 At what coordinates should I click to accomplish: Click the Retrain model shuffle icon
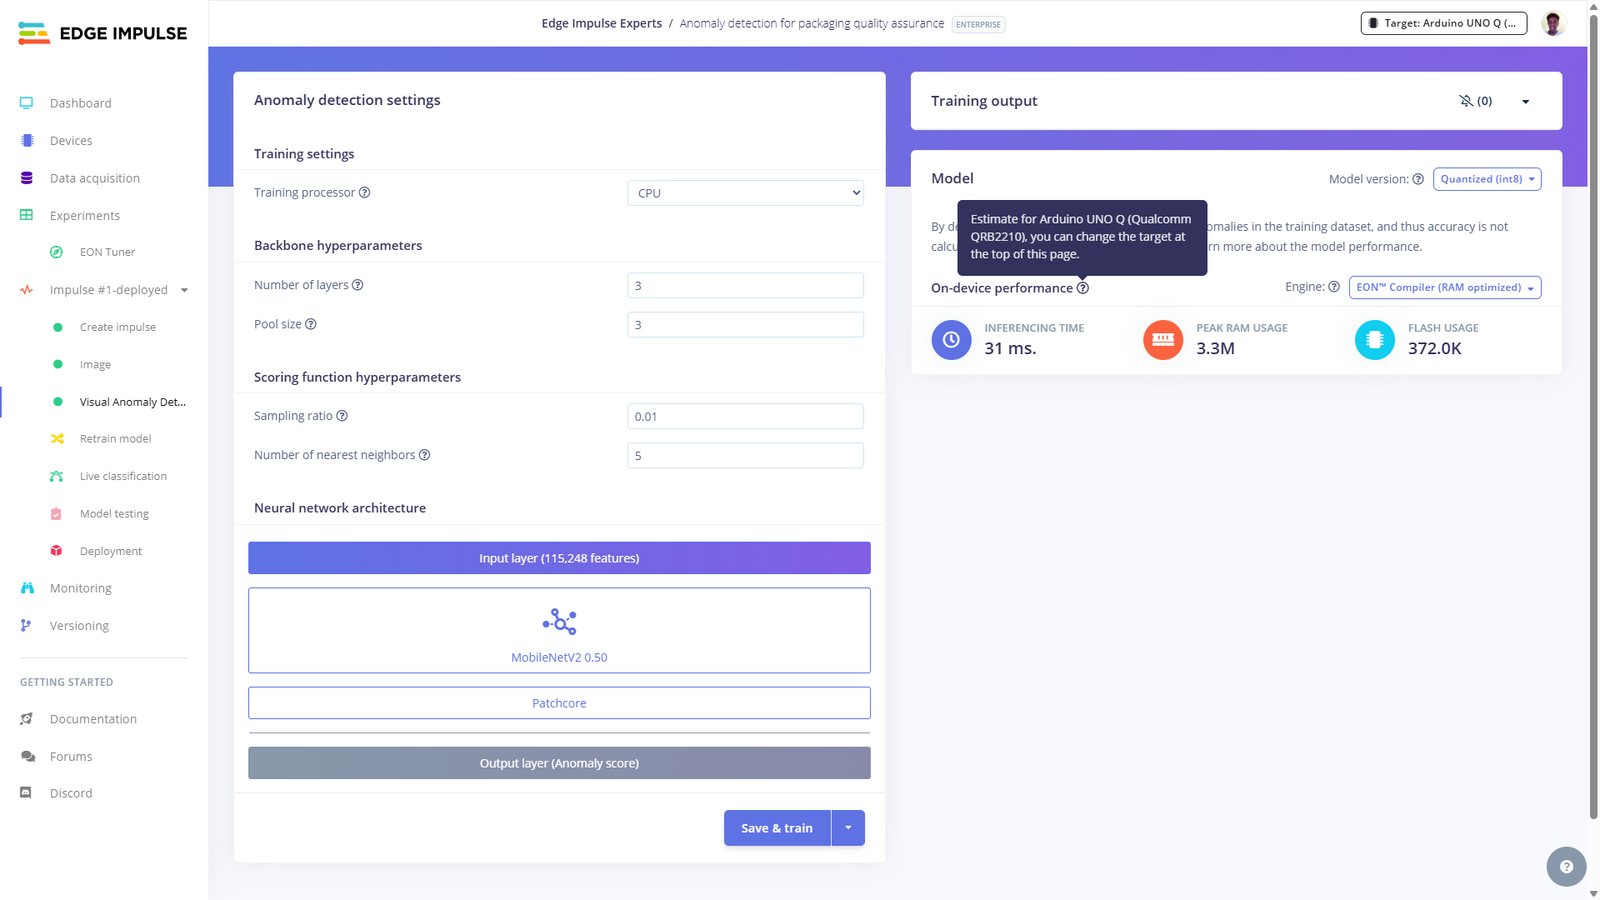[57, 439]
